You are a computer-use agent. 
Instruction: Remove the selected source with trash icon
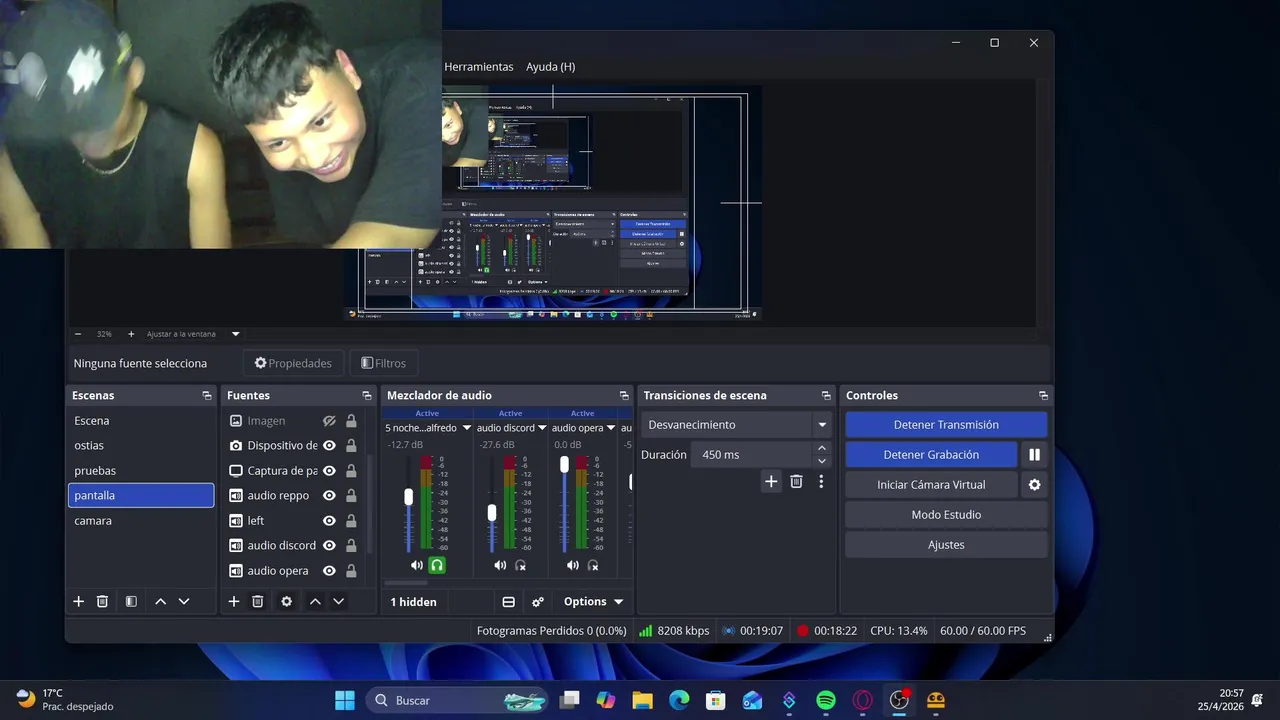pos(257,601)
